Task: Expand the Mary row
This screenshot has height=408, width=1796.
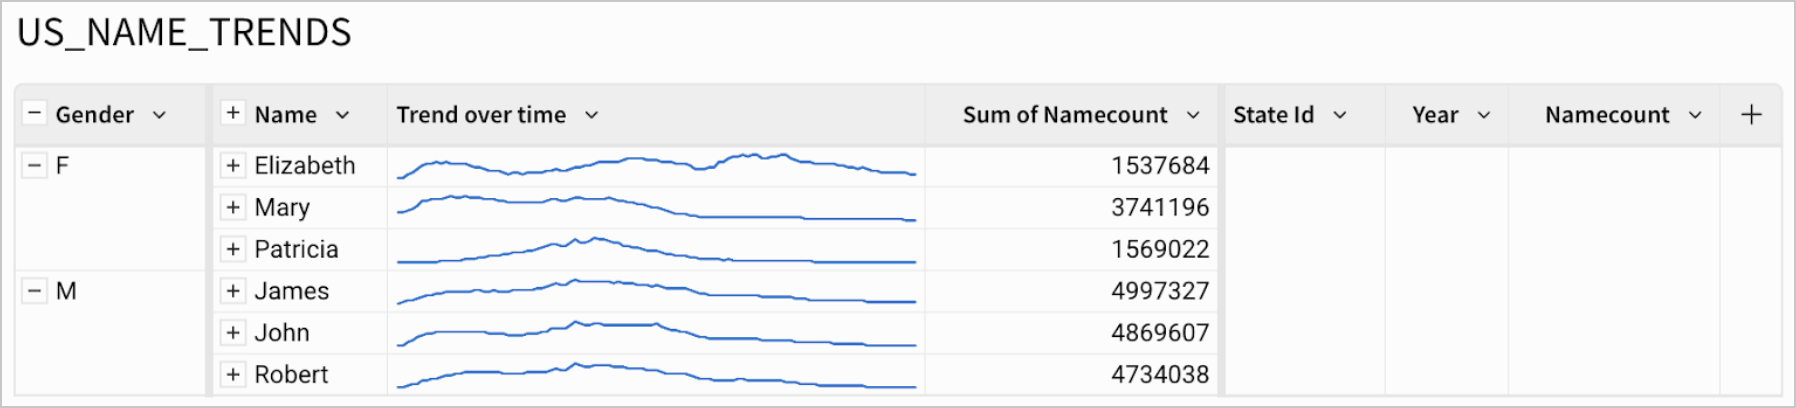Action: point(233,207)
